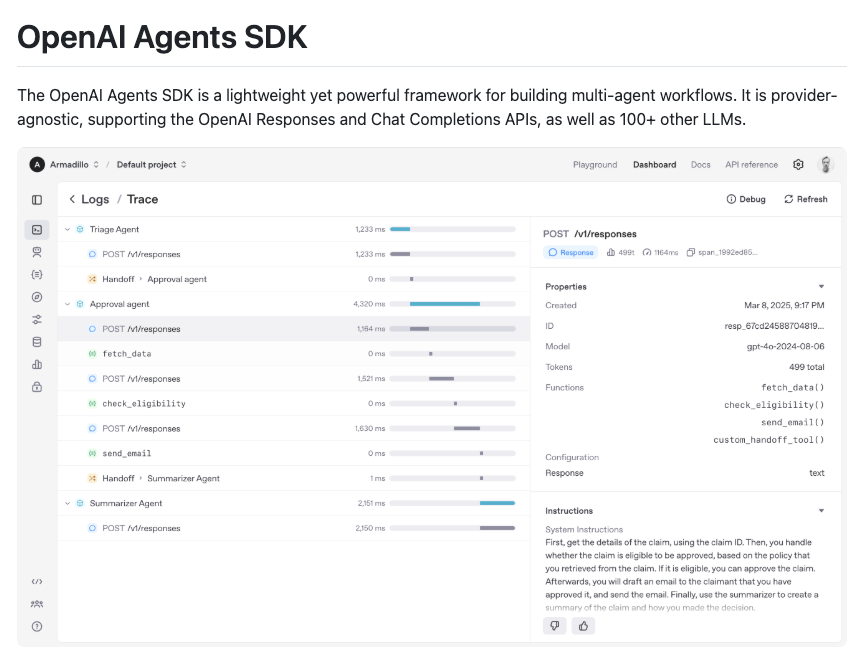Click the database storage icon in sidebar
Viewport: 862px width, 661px height.
point(37,342)
